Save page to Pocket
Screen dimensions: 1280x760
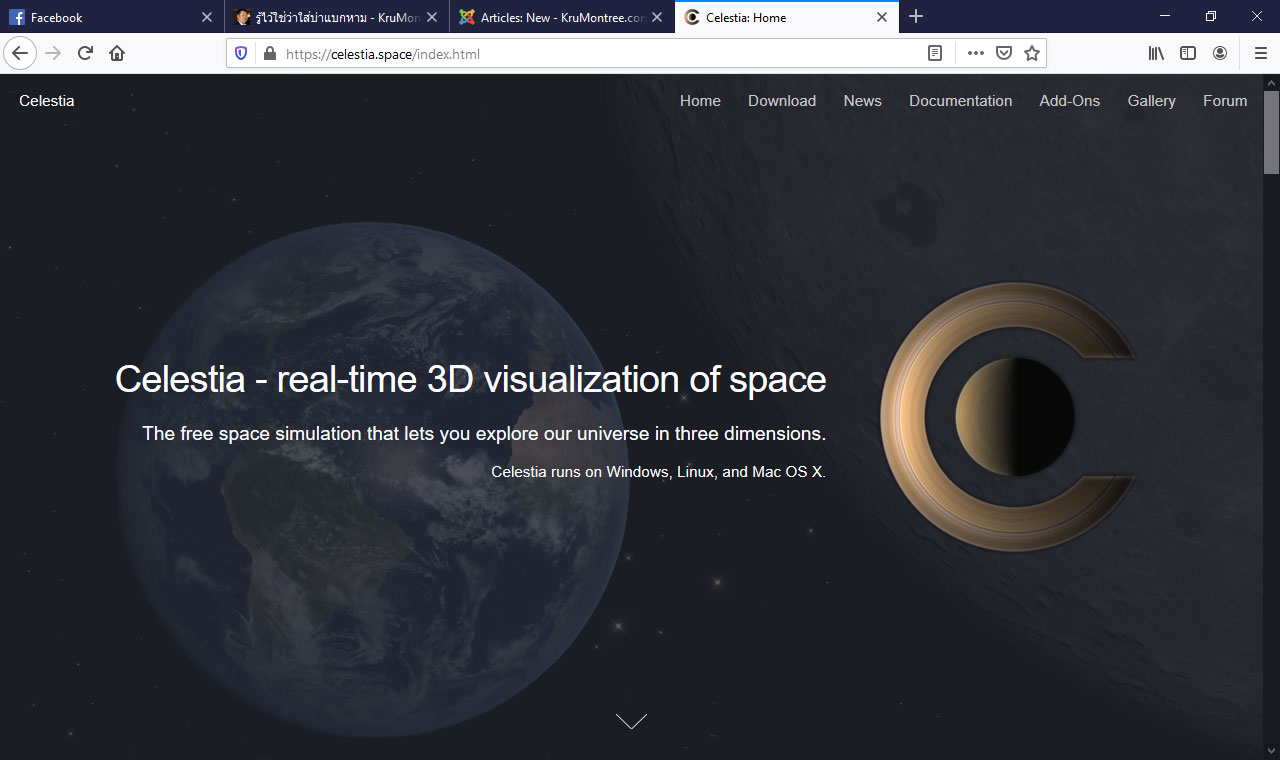[x=1004, y=54]
